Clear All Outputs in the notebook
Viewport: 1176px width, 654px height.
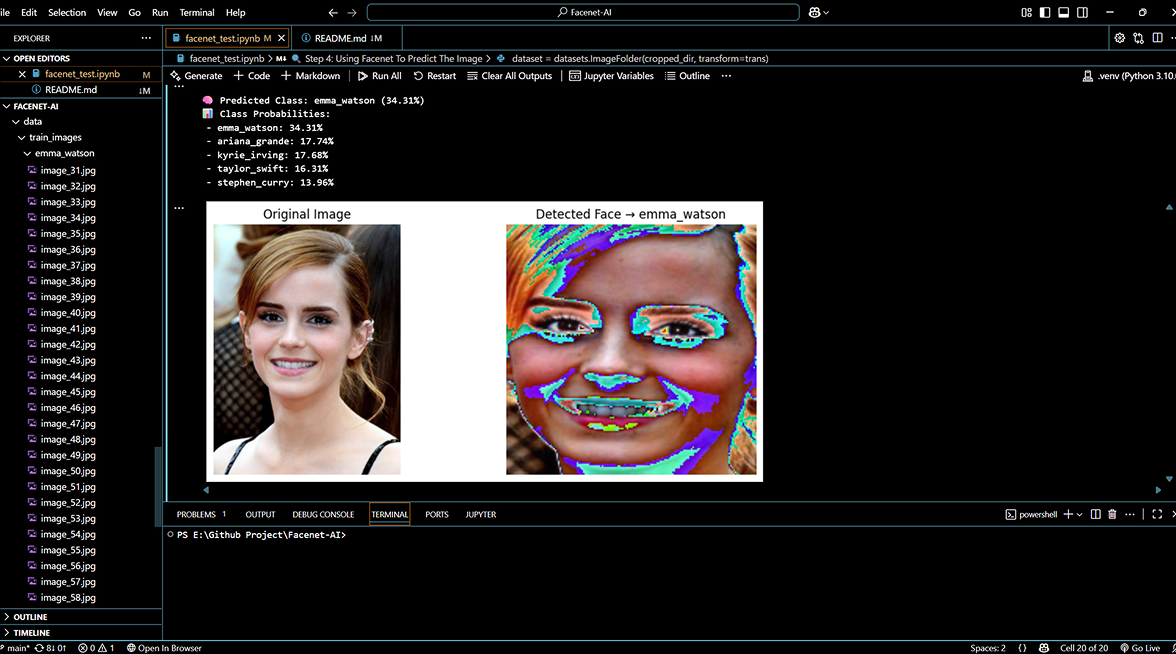click(510, 76)
